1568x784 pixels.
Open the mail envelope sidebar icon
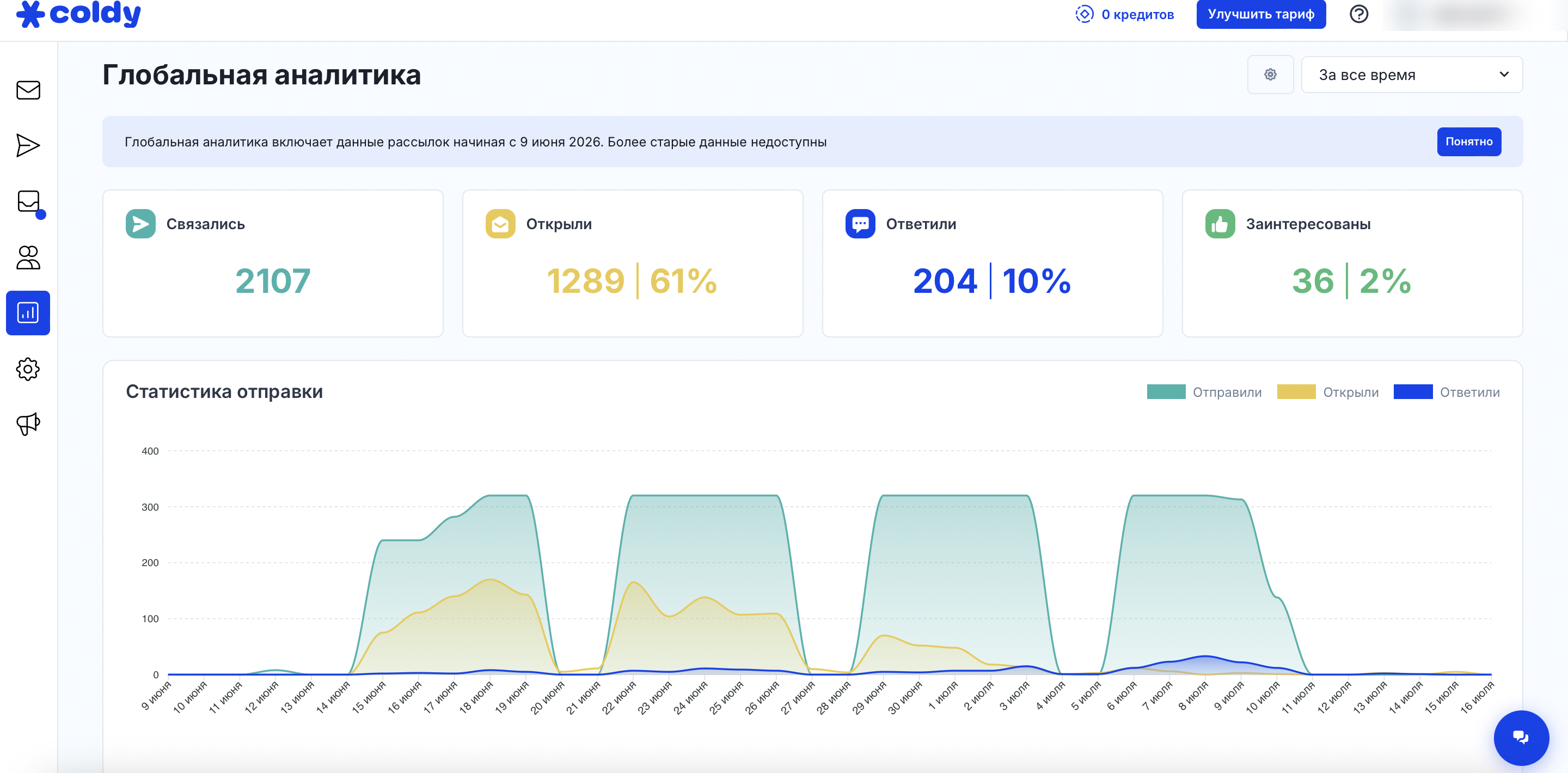click(28, 90)
